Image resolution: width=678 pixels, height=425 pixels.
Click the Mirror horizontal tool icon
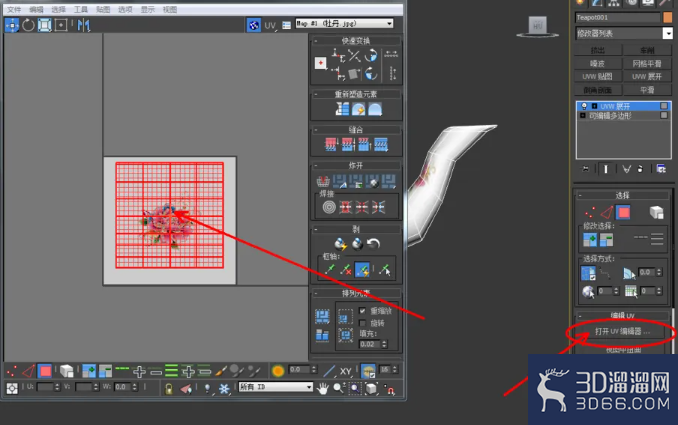[x=83, y=25]
